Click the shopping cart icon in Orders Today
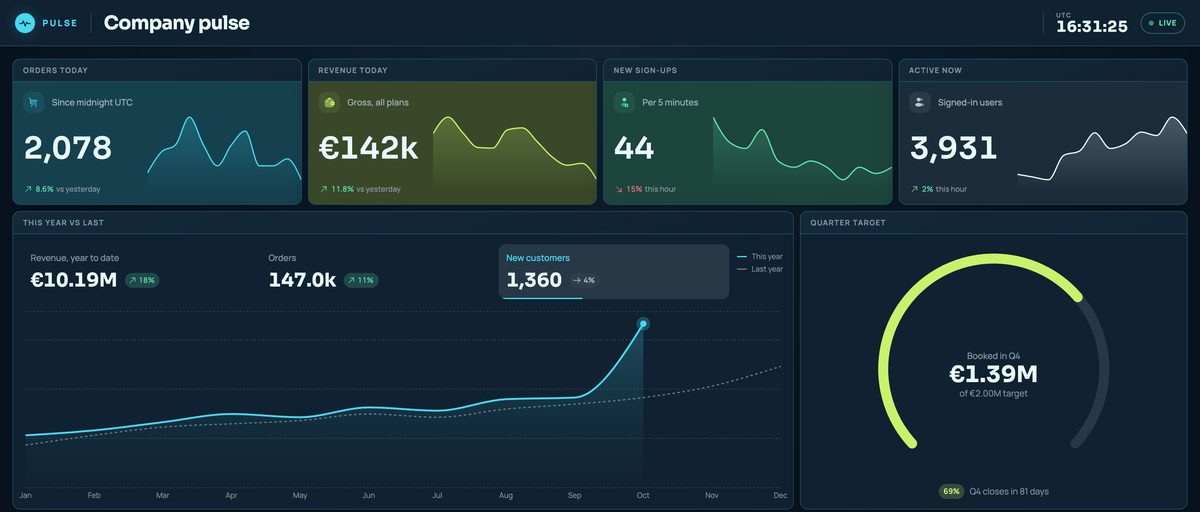 [x=33, y=102]
